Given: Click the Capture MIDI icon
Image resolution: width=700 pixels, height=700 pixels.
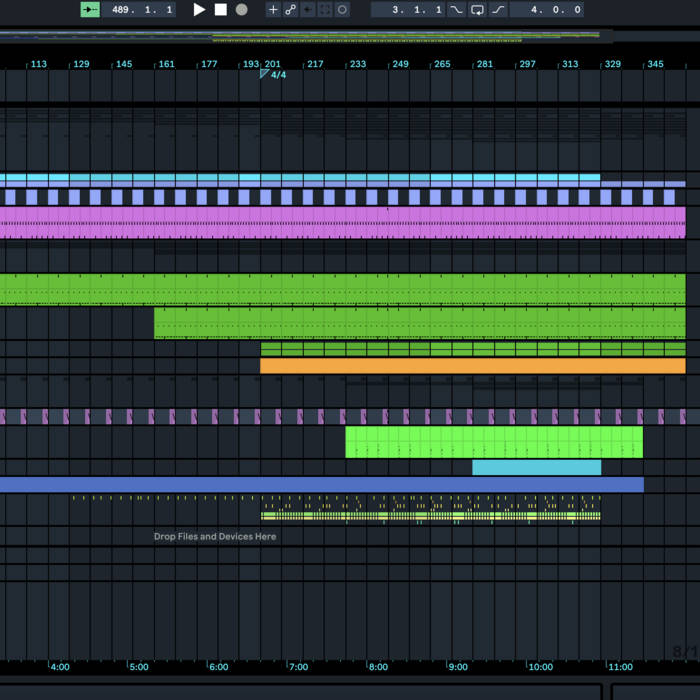Looking at the screenshot, I should point(324,10).
